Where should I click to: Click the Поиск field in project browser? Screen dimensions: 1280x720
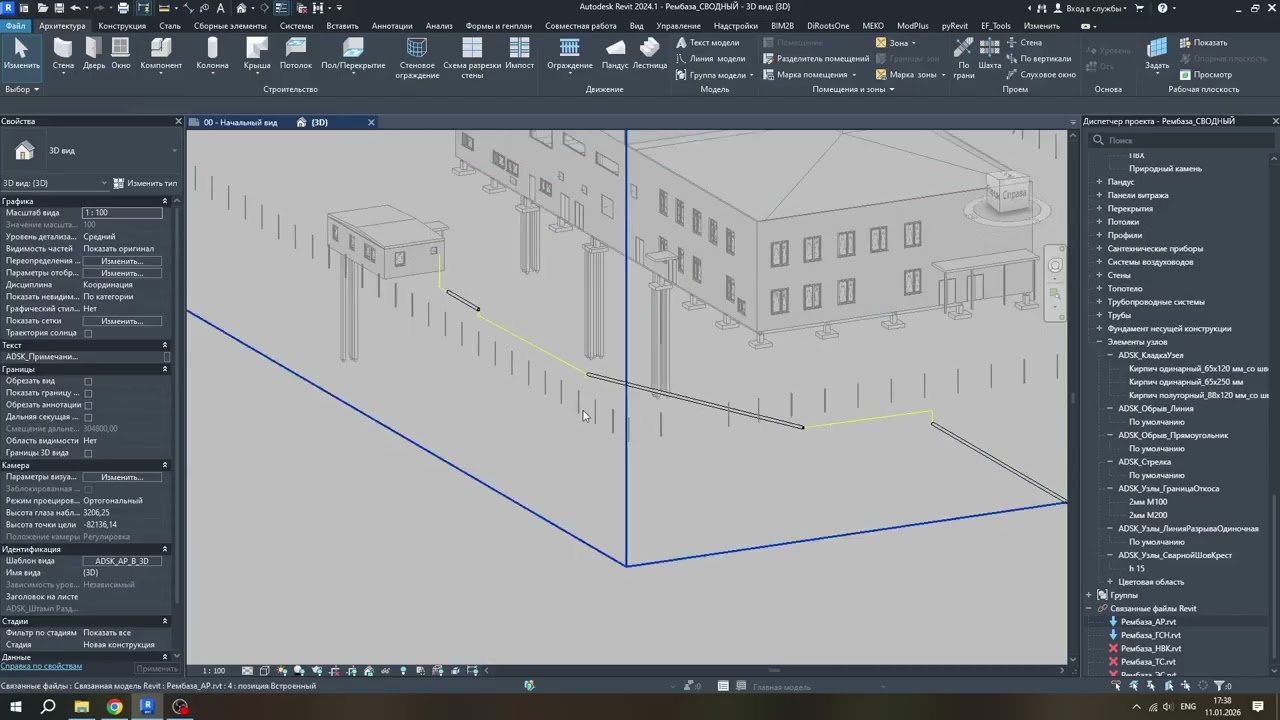click(x=1180, y=140)
